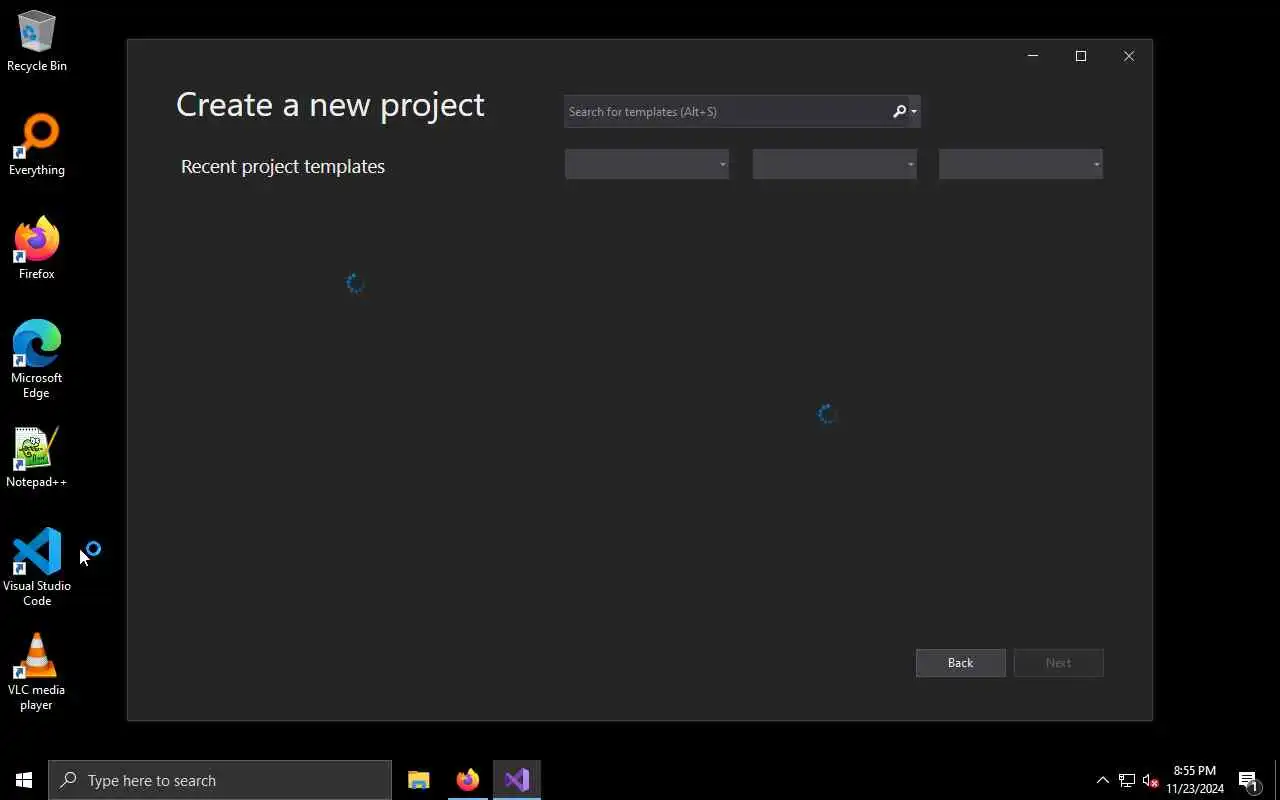Minimize the Create a new project window

click(x=1033, y=56)
